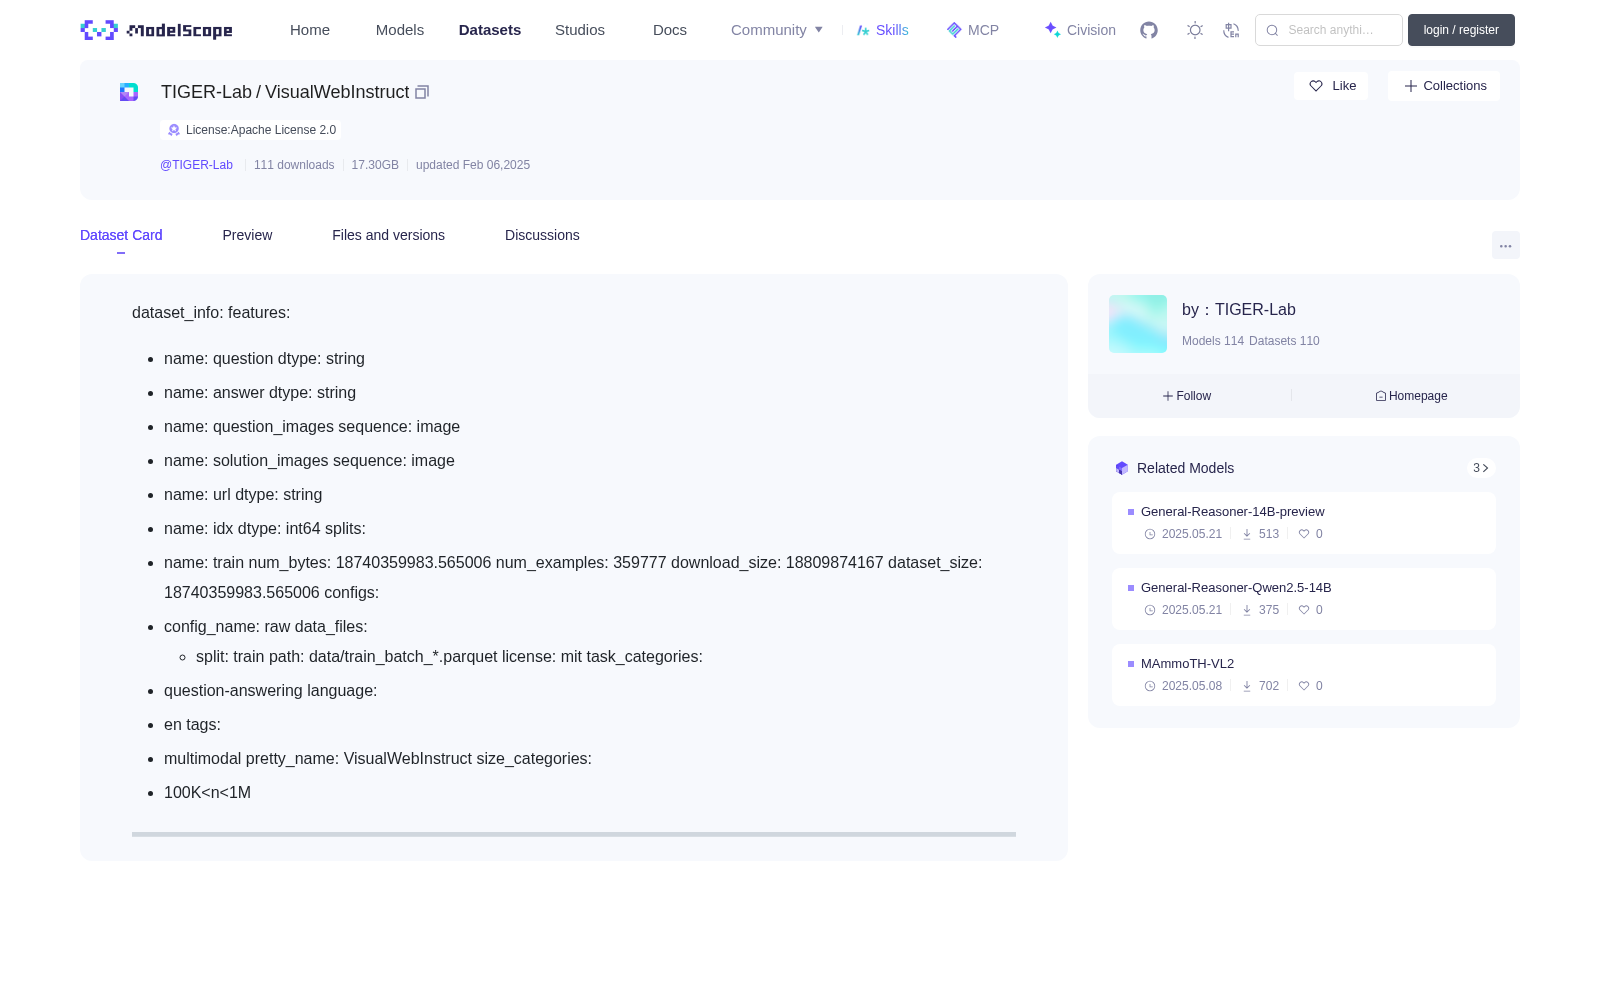The width and height of the screenshot is (1600, 1000).
Task: Click the dataset avatar icon next to TIGER-Lab
Action: [129, 92]
